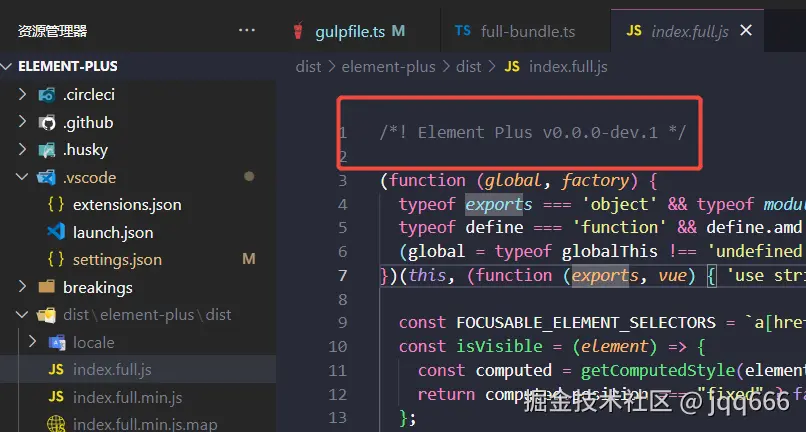Click the highlighted exports word on line 4

[499, 204]
